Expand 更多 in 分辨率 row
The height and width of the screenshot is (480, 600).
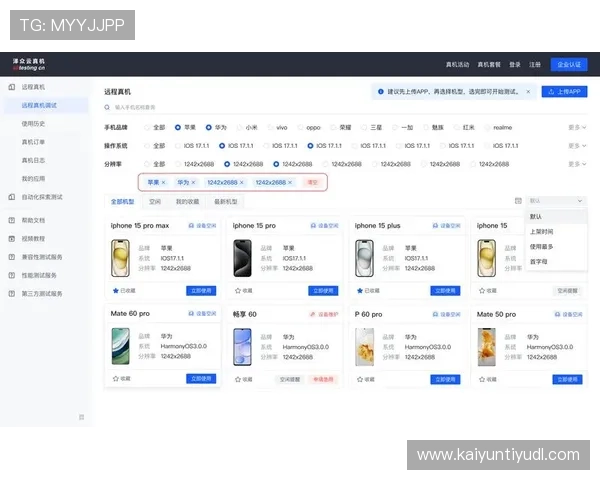click(577, 164)
